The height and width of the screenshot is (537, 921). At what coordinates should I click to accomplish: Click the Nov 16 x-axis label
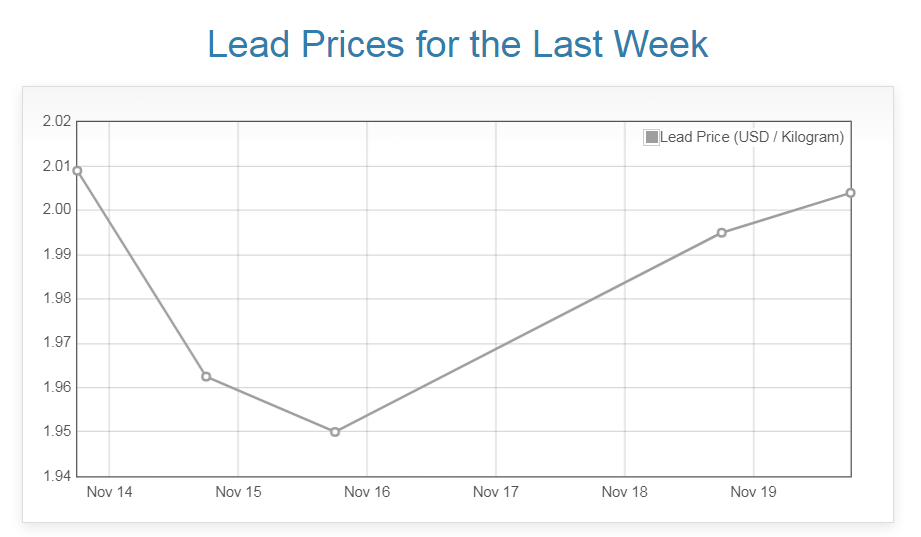(367, 492)
